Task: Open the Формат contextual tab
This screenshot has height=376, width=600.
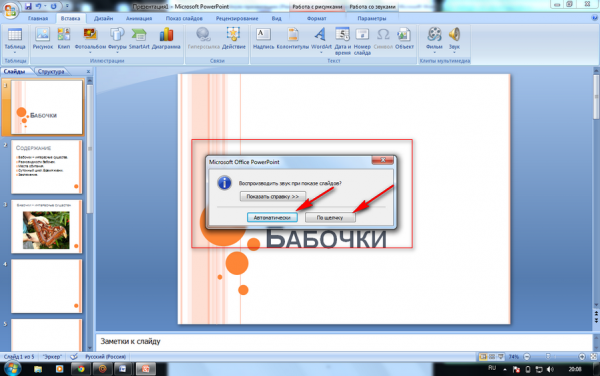Action: coord(316,18)
